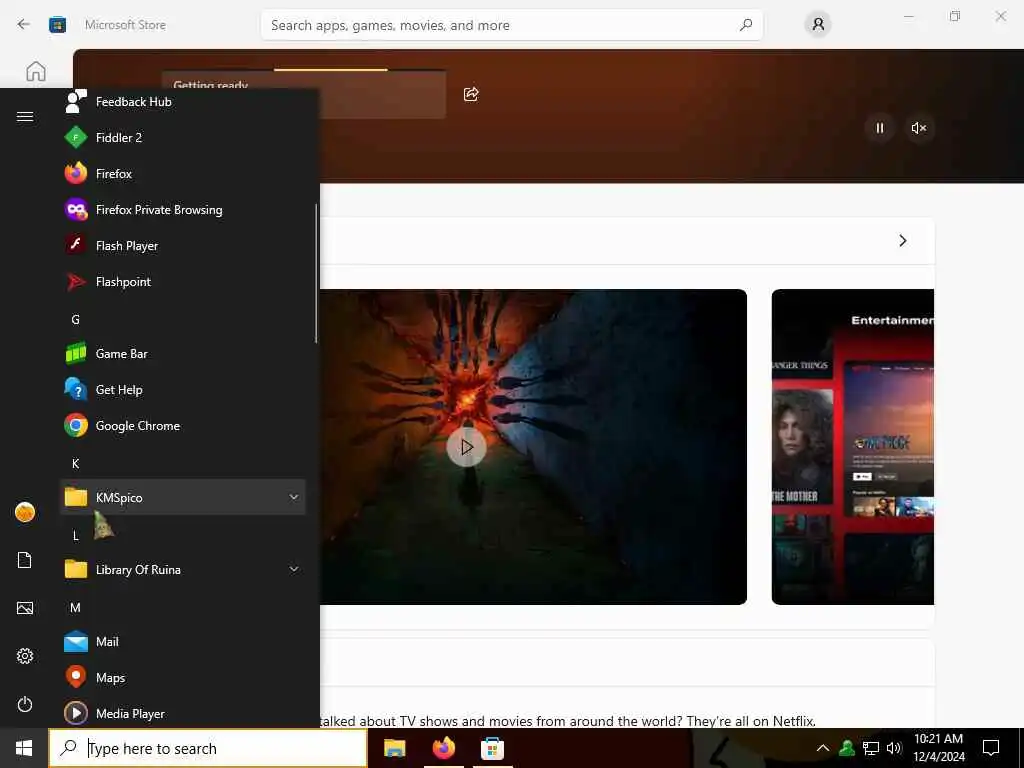Pause the hero trailer video
Image resolution: width=1024 pixels, height=768 pixels.
(x=880, y=128)
